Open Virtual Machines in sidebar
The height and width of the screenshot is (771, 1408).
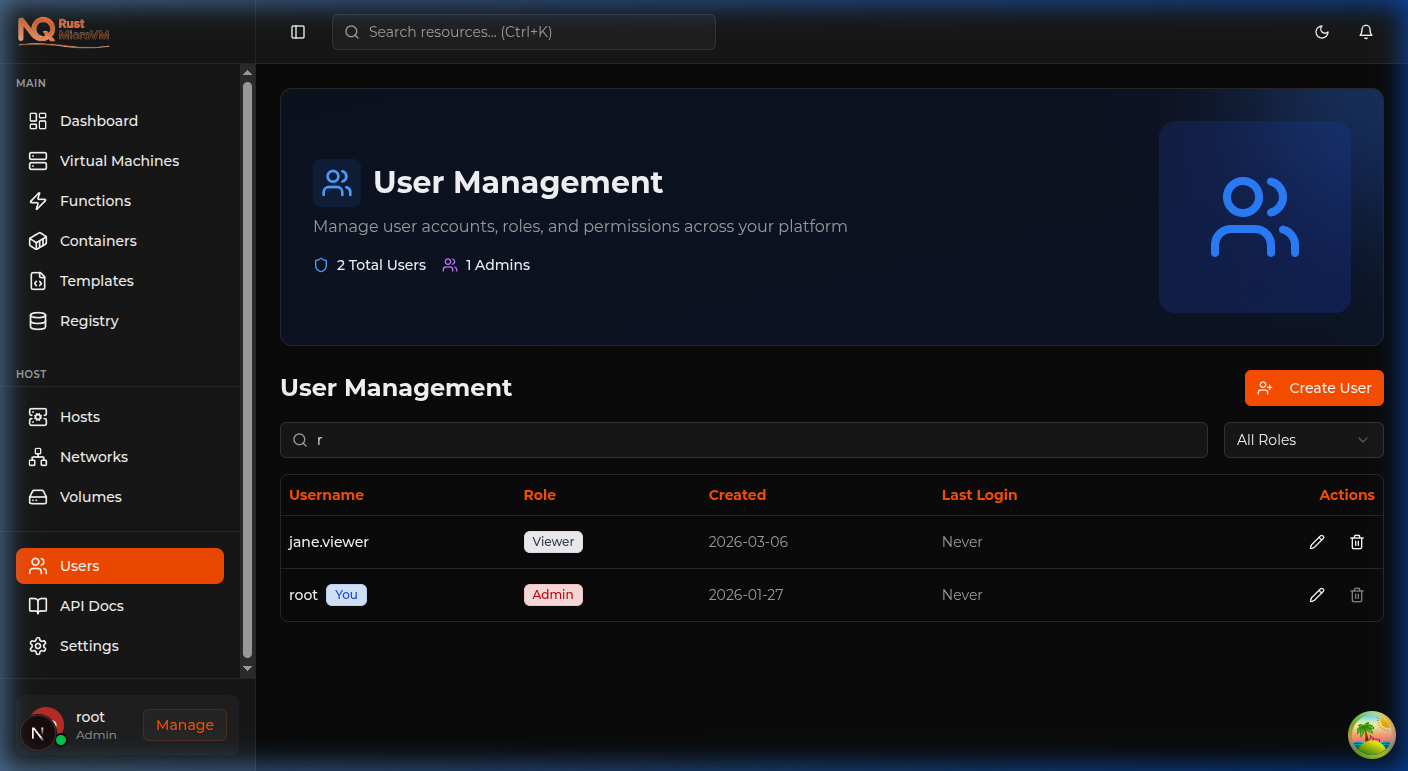point(119,161)
